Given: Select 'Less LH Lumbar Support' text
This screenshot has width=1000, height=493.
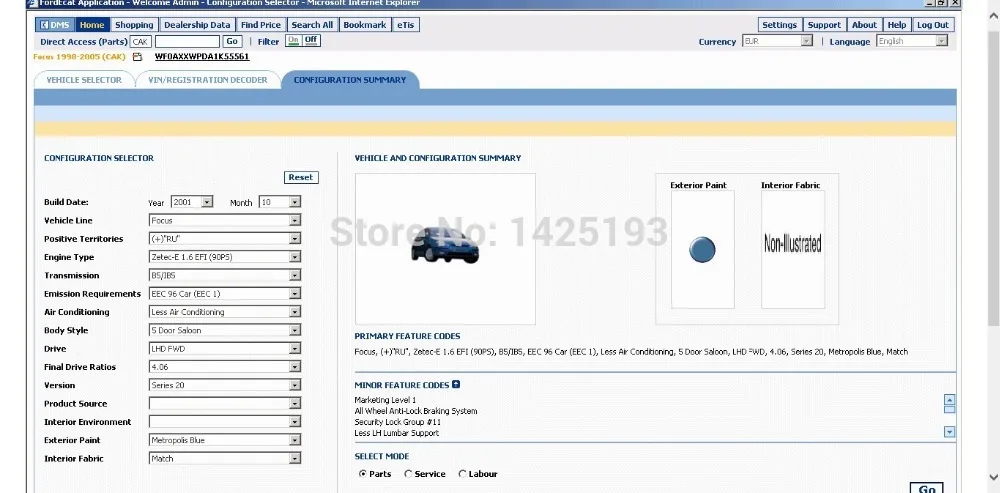Looking at the screenshot, I should 397,433.
